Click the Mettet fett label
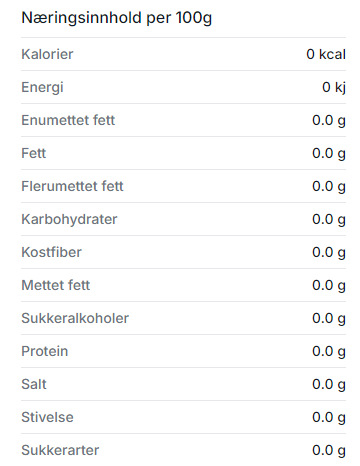Image resolution: width=360 pixels, height=466 pixels. [56, 285]
